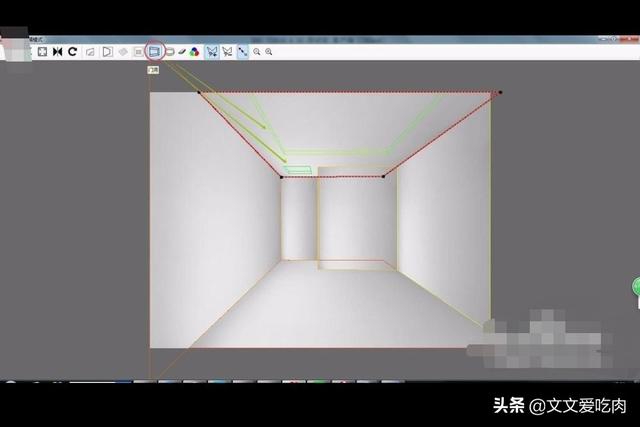Click the triangle play-shaped toolbar icon

[x=107, y=50]
